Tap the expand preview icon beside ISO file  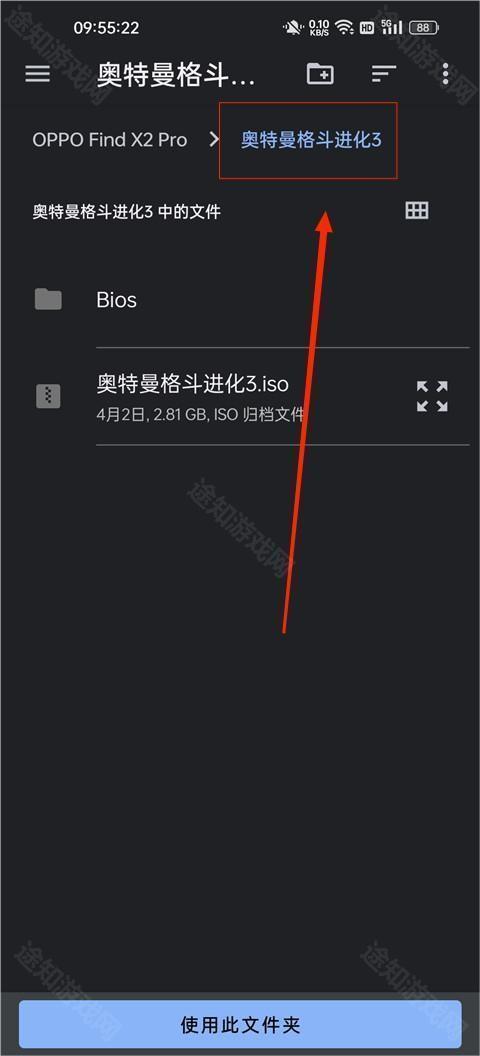coord(432,396)
